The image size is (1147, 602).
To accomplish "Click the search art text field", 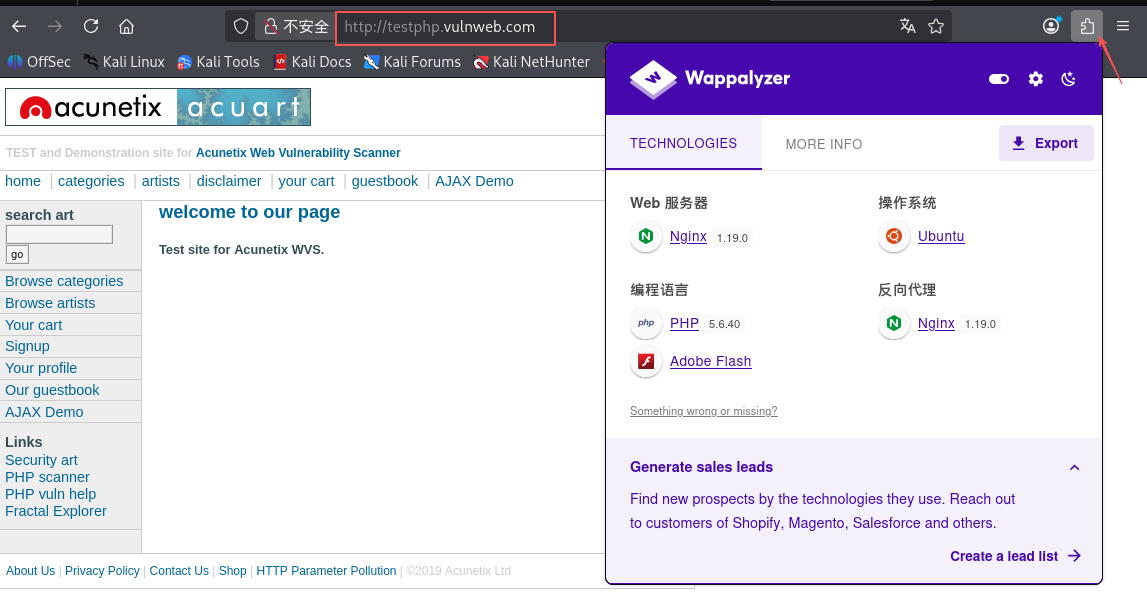I will [x=59, y=234].
